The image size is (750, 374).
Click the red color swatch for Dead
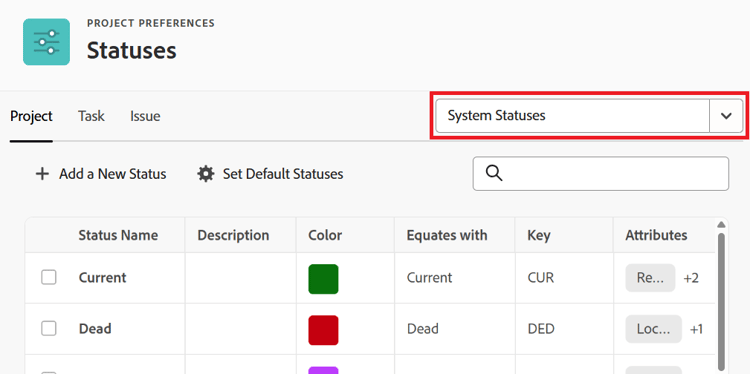(323, 330)
